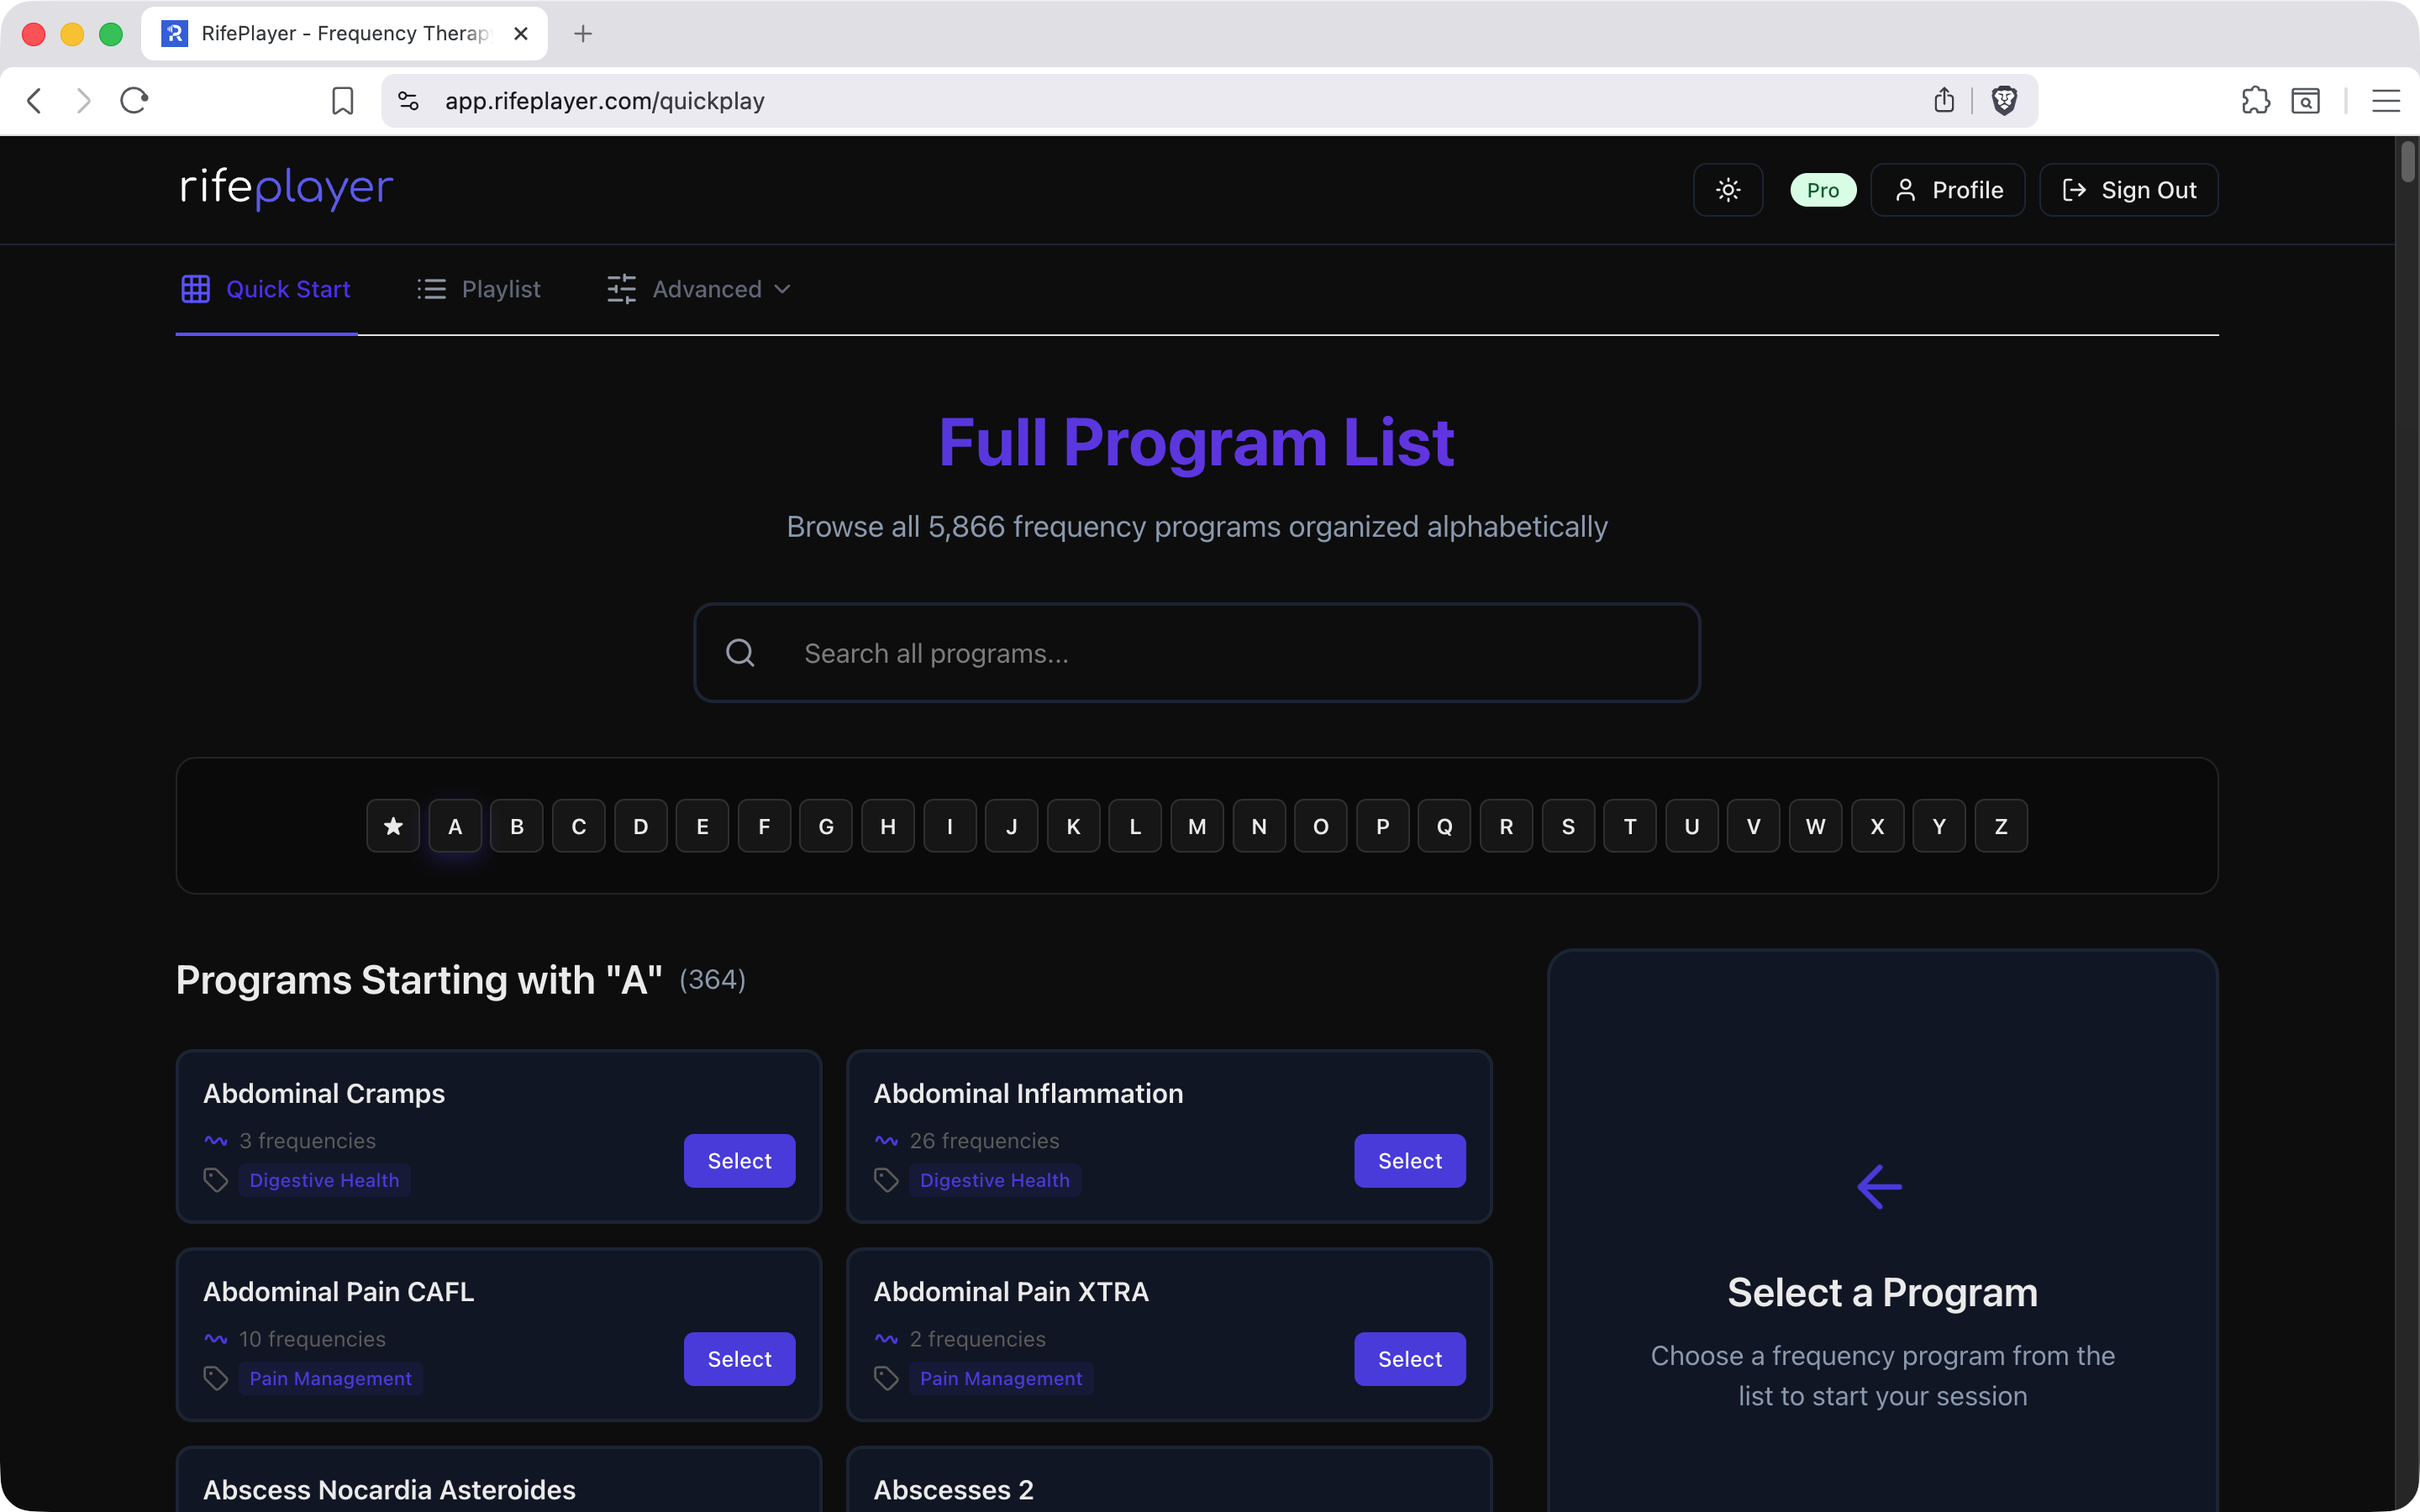Click Pain Management tag on Abdominal Pain CAFL
The height and width of the screenshot is (1512, 2420).
[330, 1378]
